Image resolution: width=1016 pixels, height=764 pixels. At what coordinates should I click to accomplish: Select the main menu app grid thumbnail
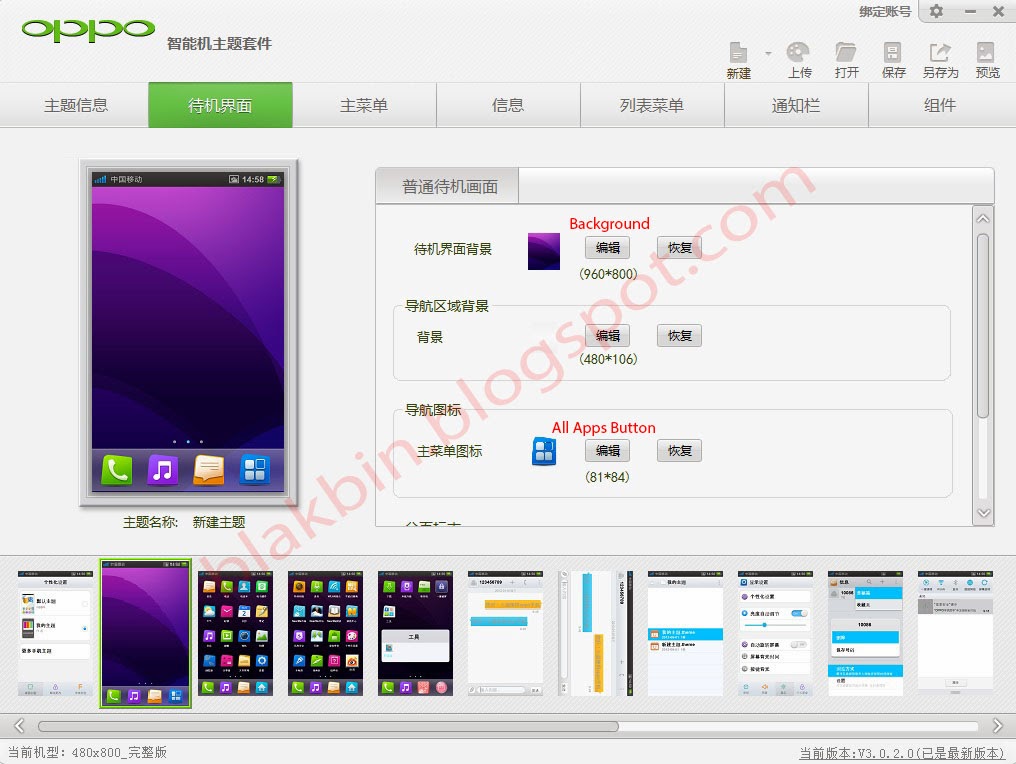pyautogui.click(x=235, y=633)
